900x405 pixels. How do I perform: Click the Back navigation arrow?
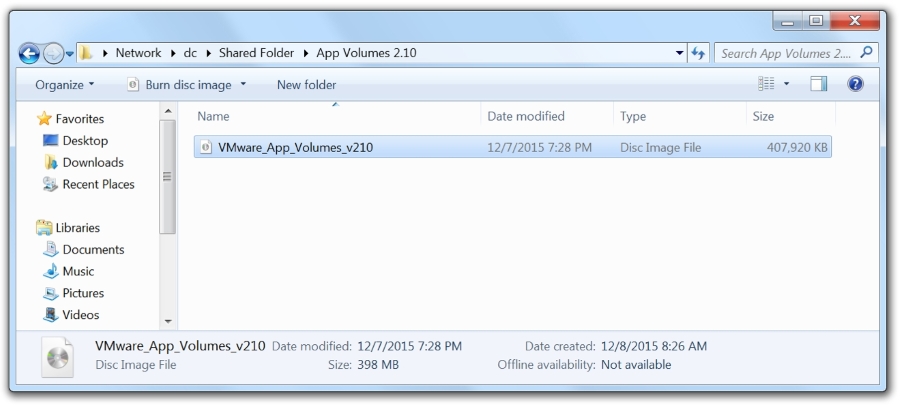coord(29,53)
